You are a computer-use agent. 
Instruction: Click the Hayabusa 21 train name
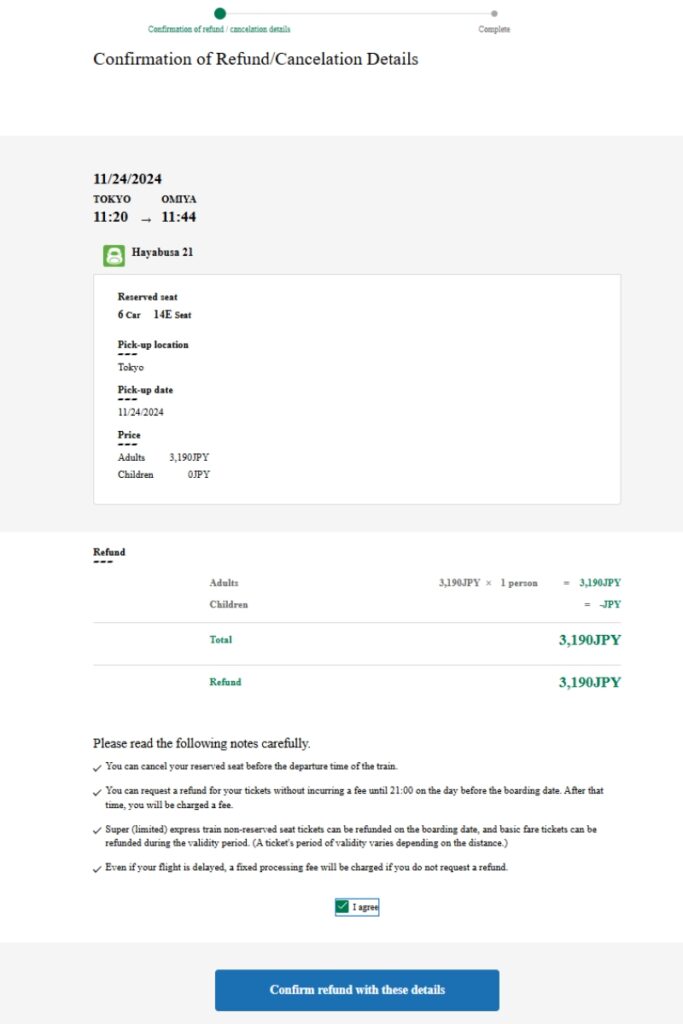162,253
